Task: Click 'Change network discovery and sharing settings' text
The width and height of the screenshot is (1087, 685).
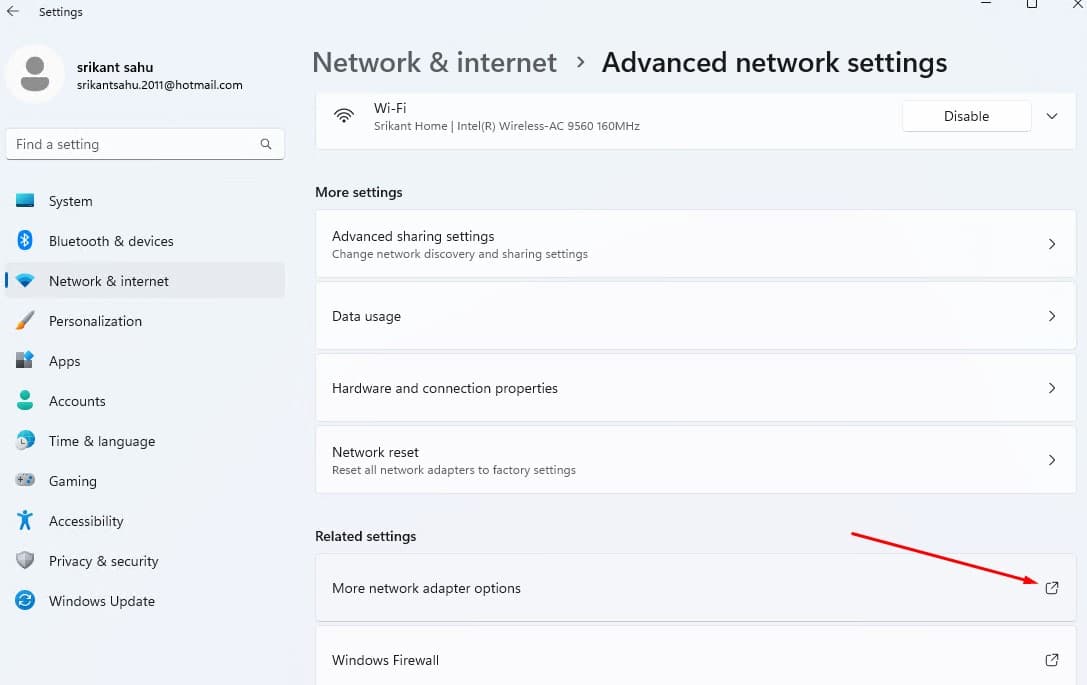Action: tap(460, 254)
